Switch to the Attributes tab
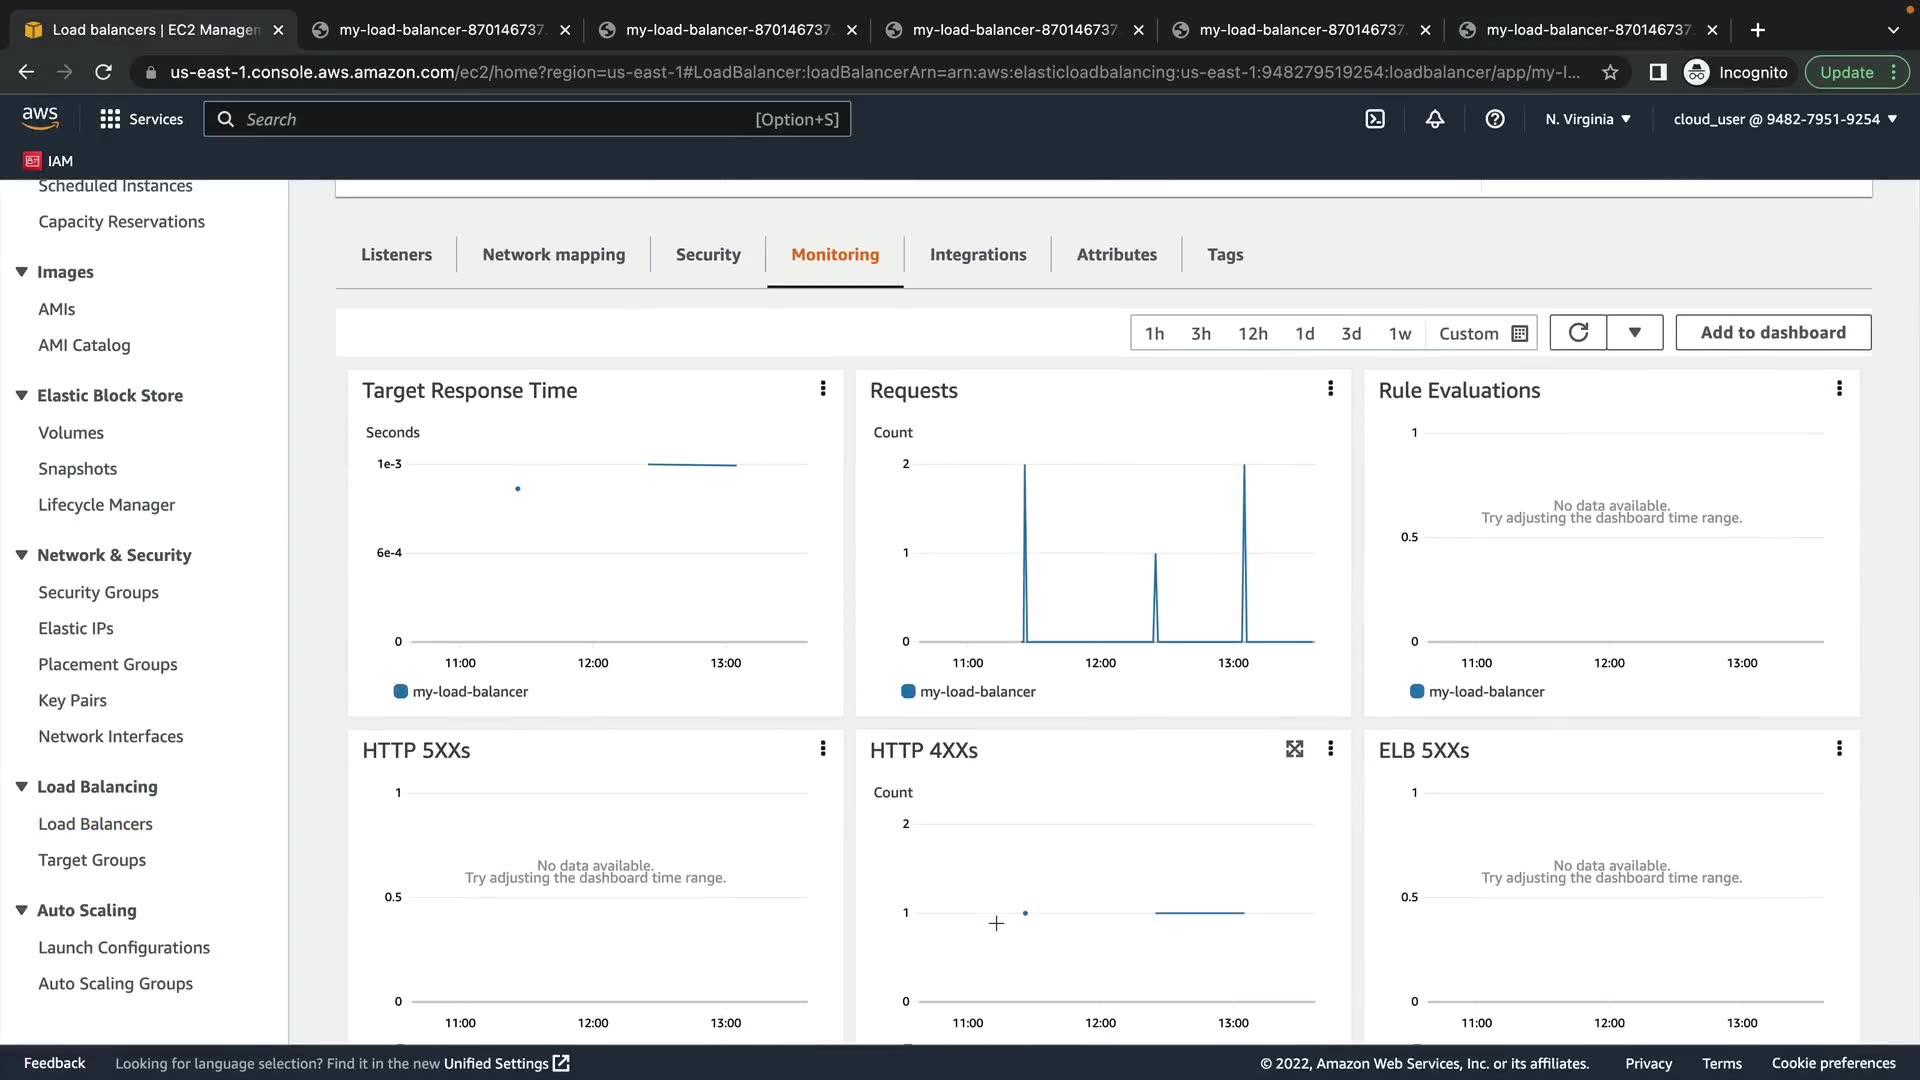1920x1080 pixels. (1116, 255)
